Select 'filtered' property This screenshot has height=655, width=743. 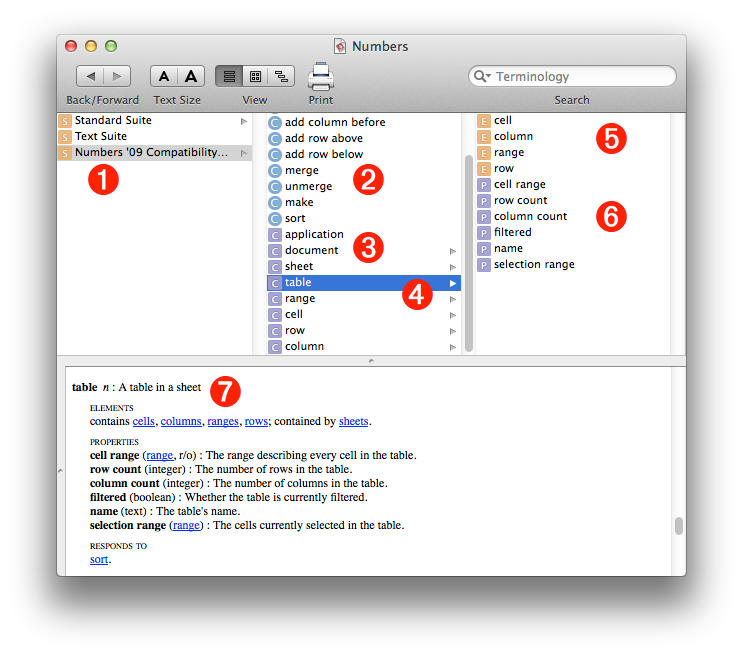[x=572, y=233]
